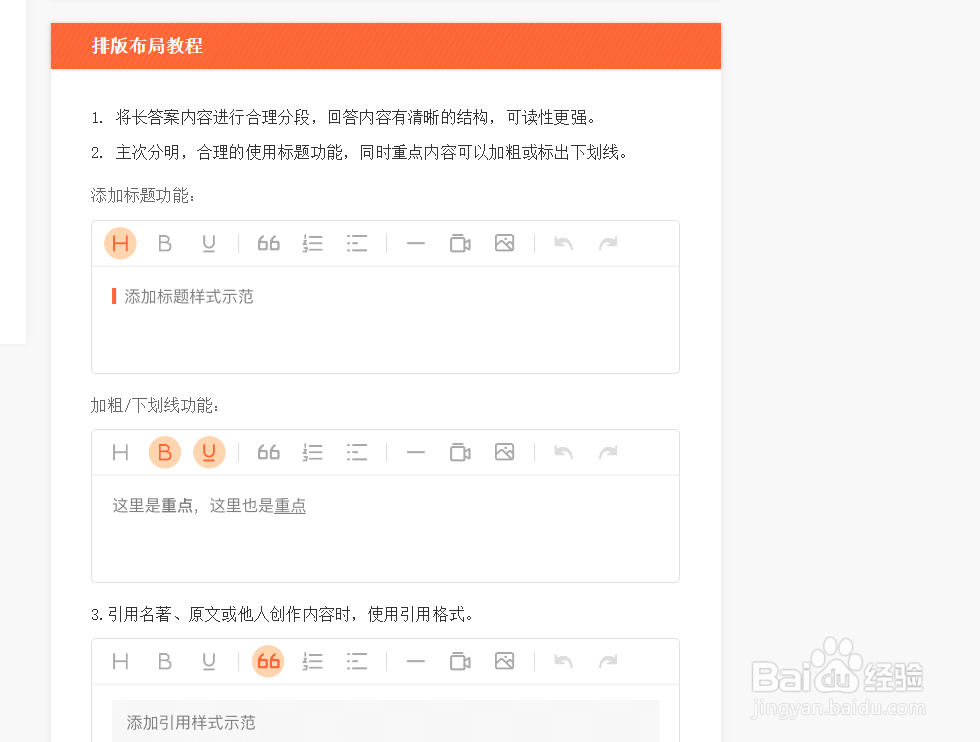Screen dimensions: 980x742
Task: Toggle Underline formatting in the second editor
Action: tap(209, 452)
